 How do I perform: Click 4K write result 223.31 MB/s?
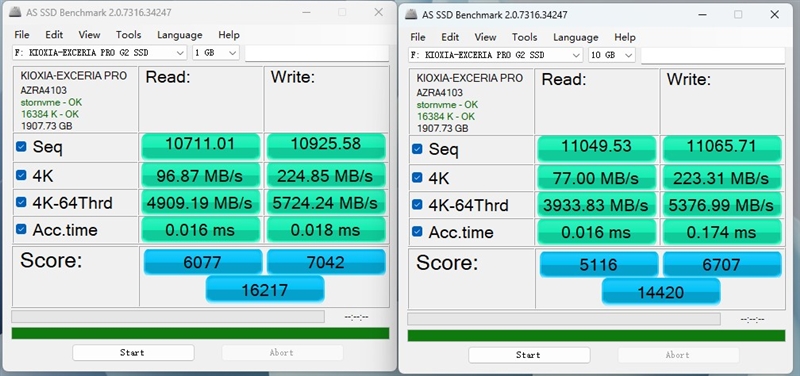tap(722, 178)
